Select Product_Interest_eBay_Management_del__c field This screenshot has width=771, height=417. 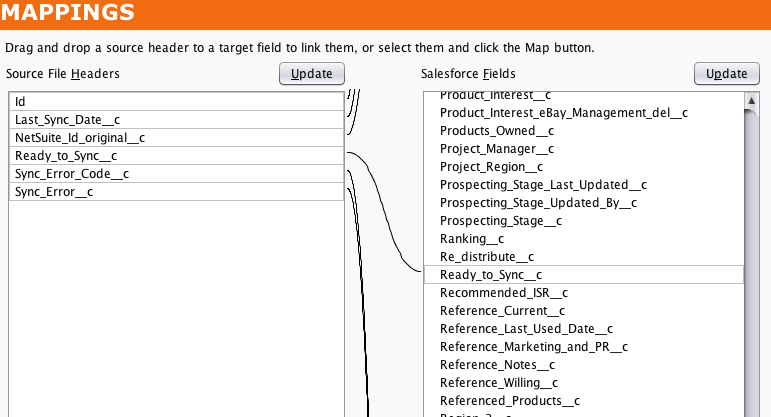coord(564,113)
